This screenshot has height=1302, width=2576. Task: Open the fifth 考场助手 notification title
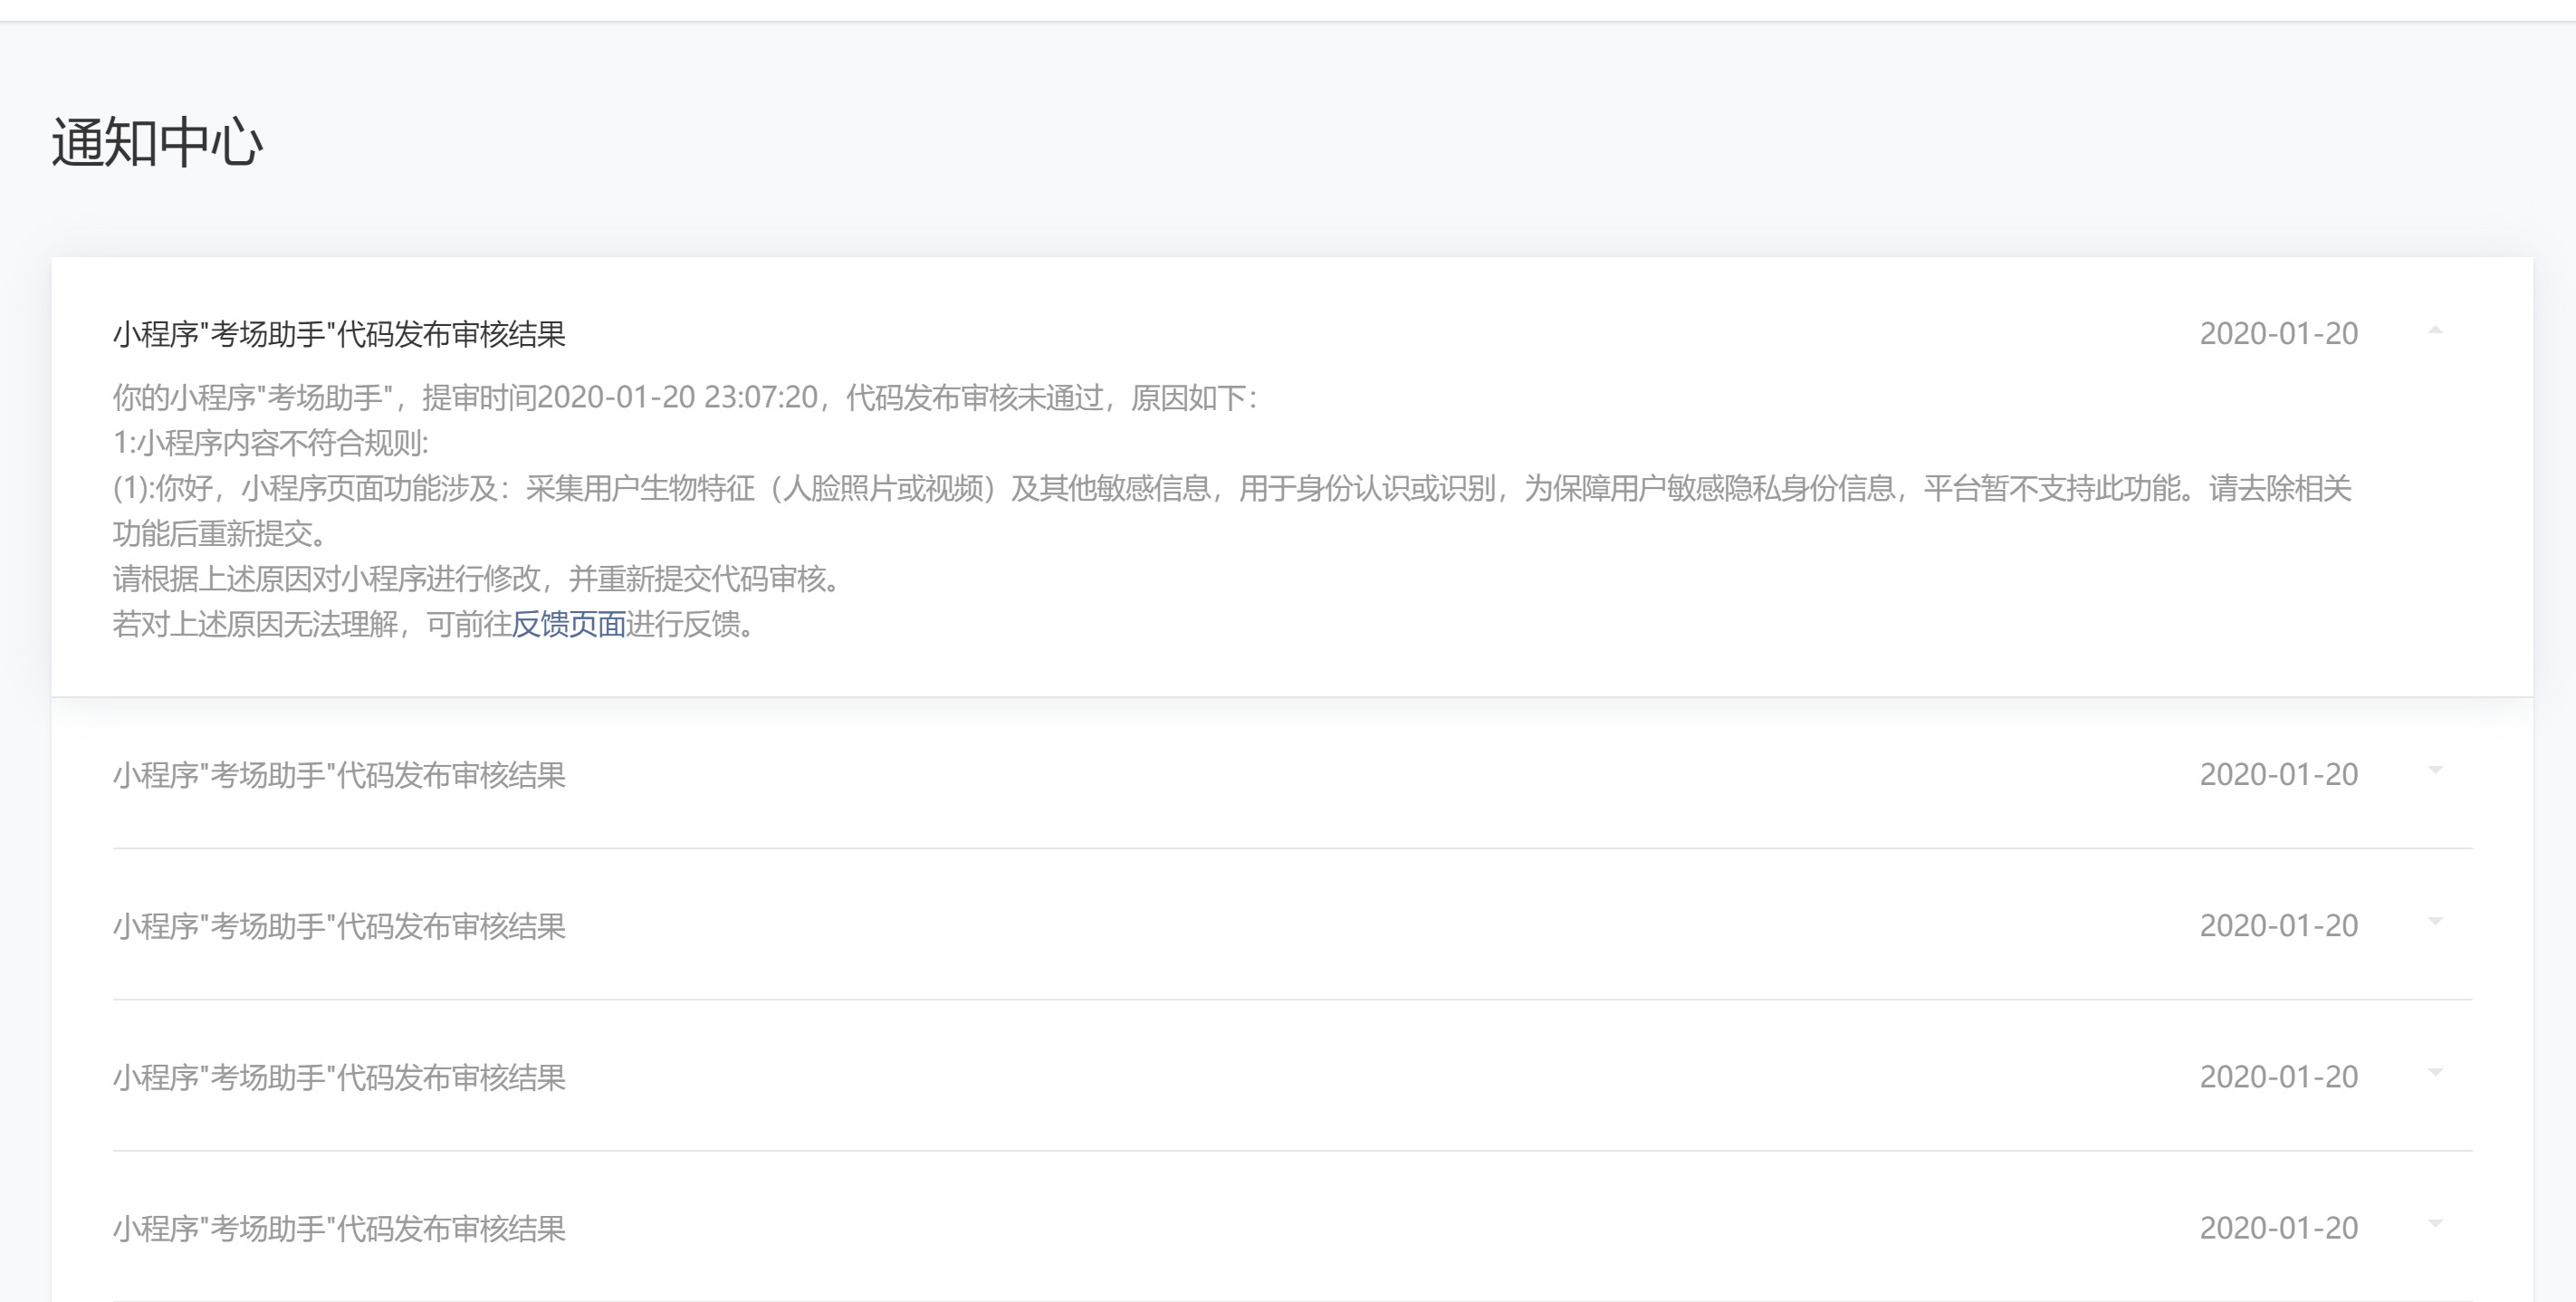339,1228
